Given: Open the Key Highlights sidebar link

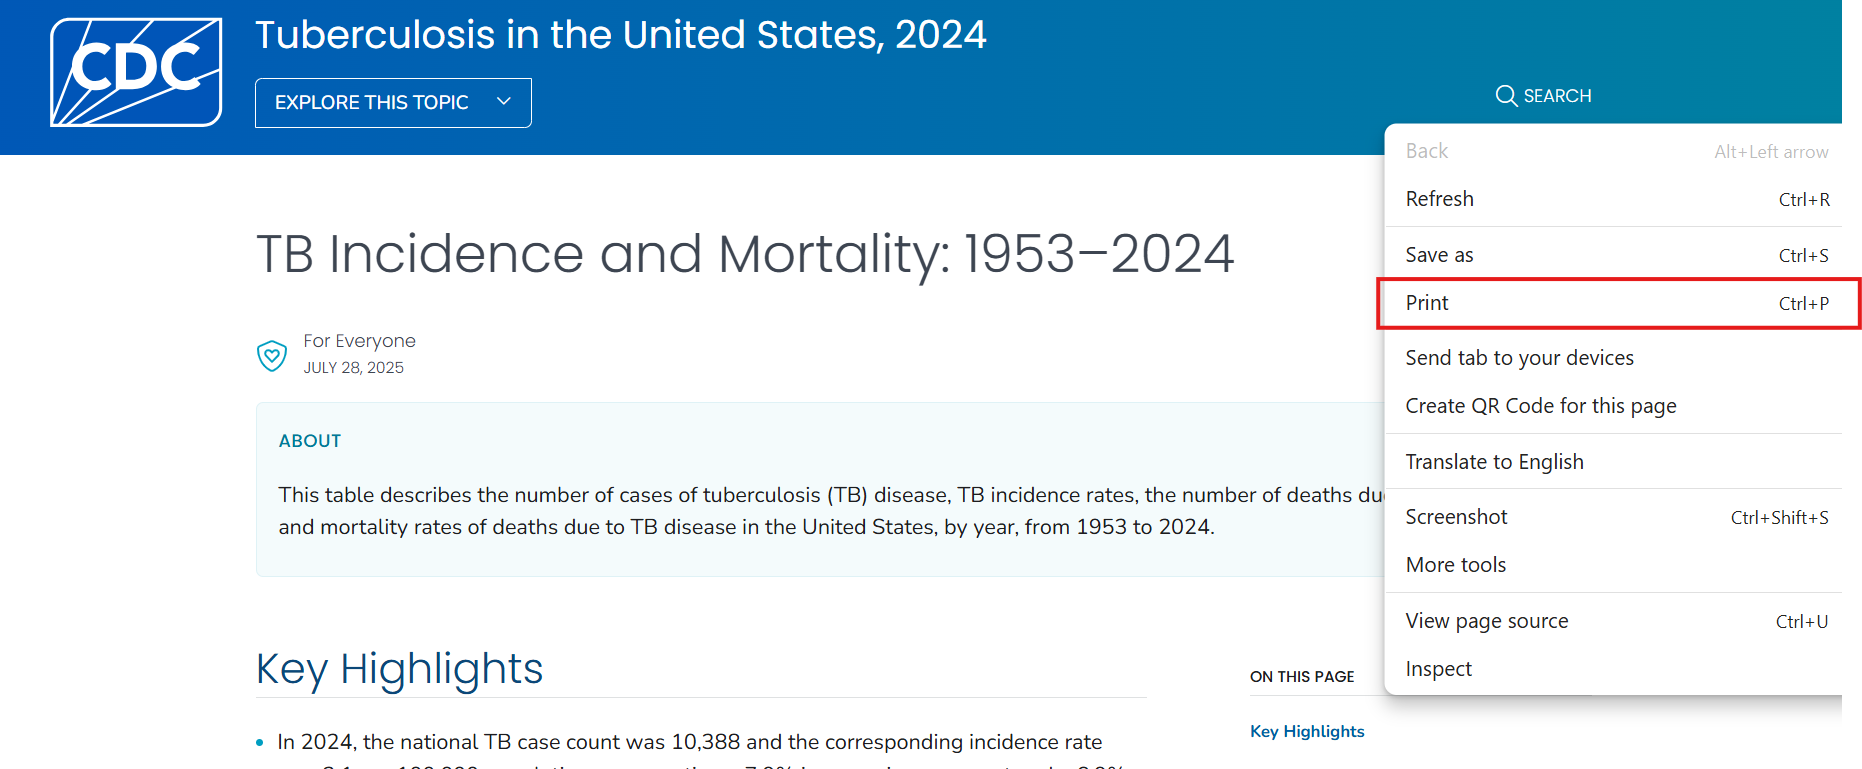Looking at the screenshot, I should (1307, 731).
